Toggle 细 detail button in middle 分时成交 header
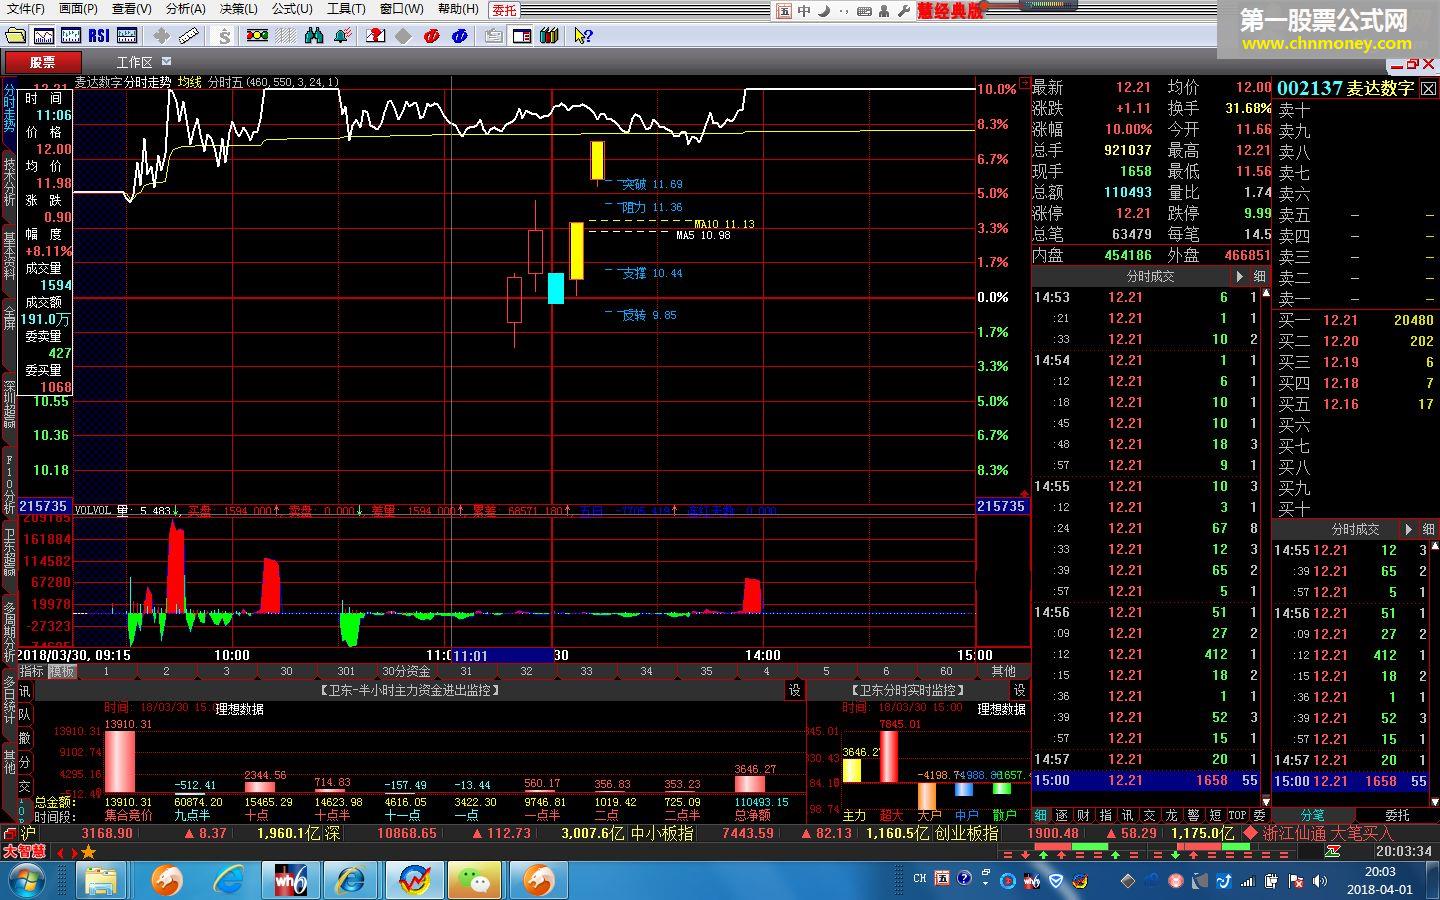This screenshot has height=900, width=1440. [1259, 276]
